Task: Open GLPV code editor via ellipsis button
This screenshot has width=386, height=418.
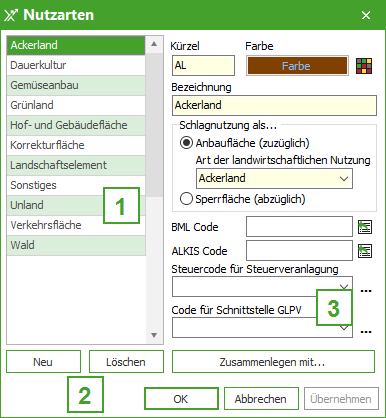Action: 366,332
